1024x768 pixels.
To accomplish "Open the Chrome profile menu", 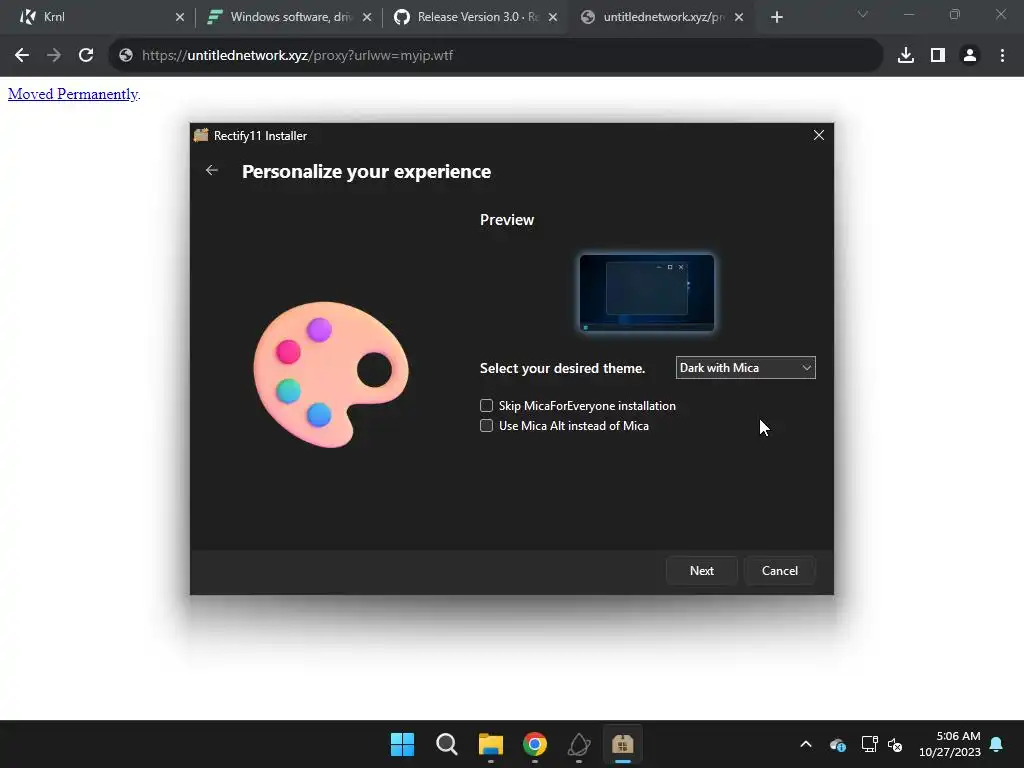I will (x=970, y=56).
